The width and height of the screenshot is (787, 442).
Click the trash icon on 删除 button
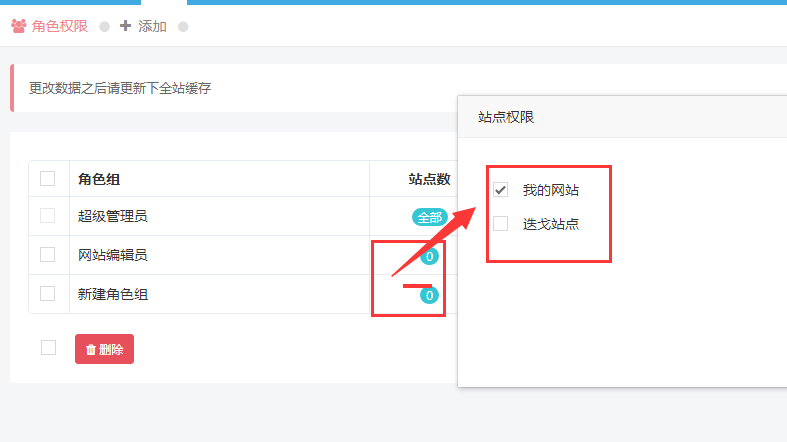91,350
